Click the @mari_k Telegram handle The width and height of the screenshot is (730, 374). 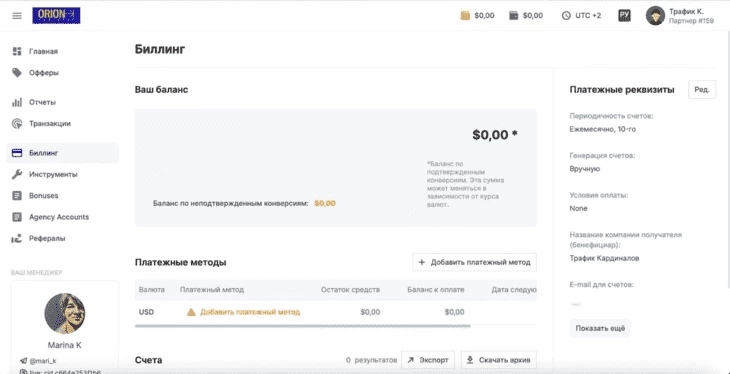[x=43, y=360]
